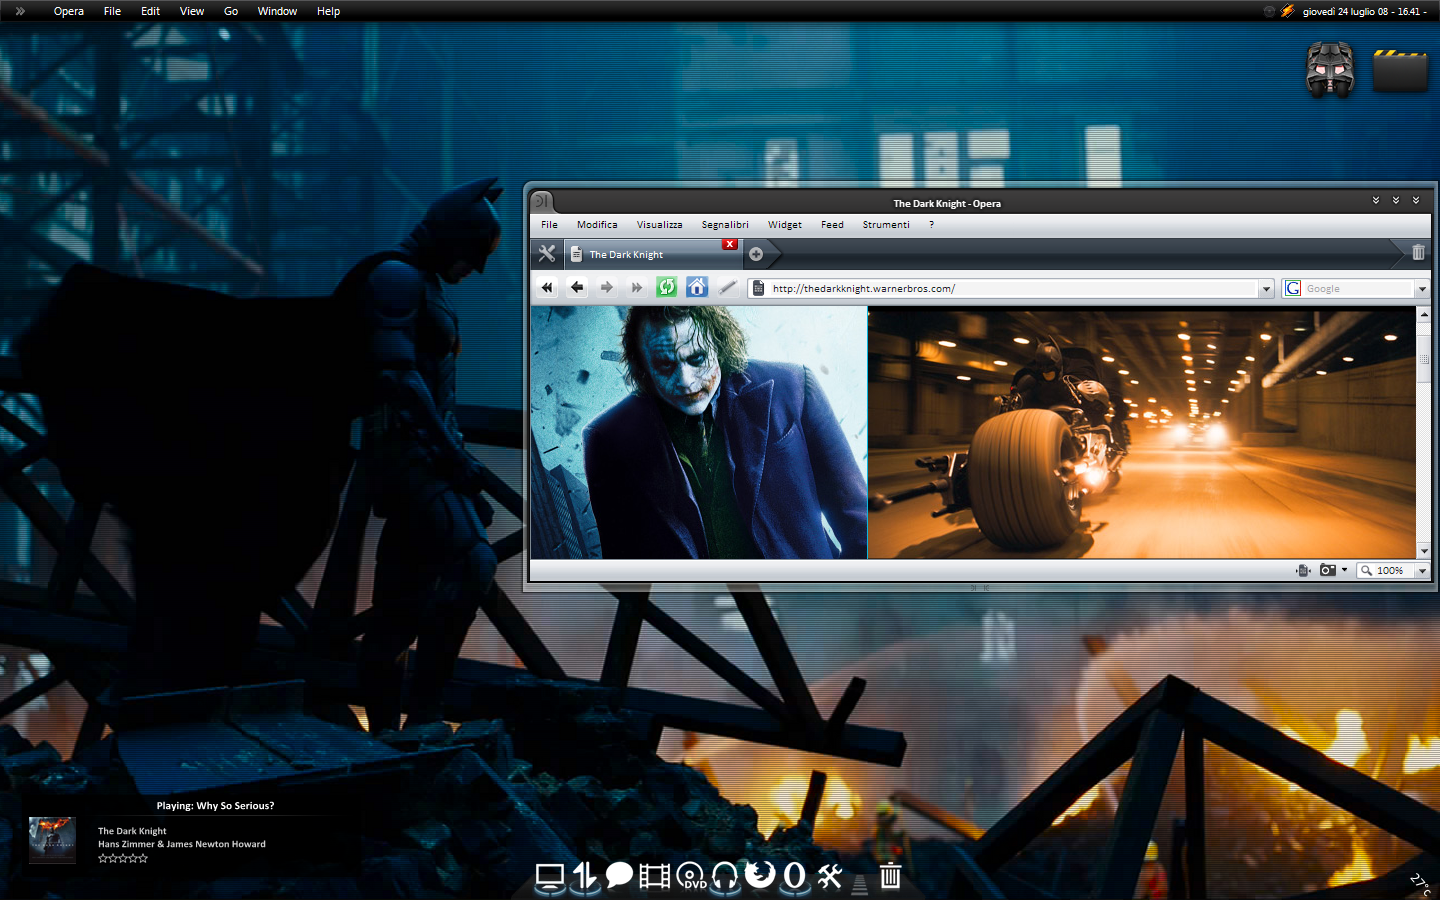
Task: Go back with the Back arrow
Action: pyautogui.click(x=577, y=288)
